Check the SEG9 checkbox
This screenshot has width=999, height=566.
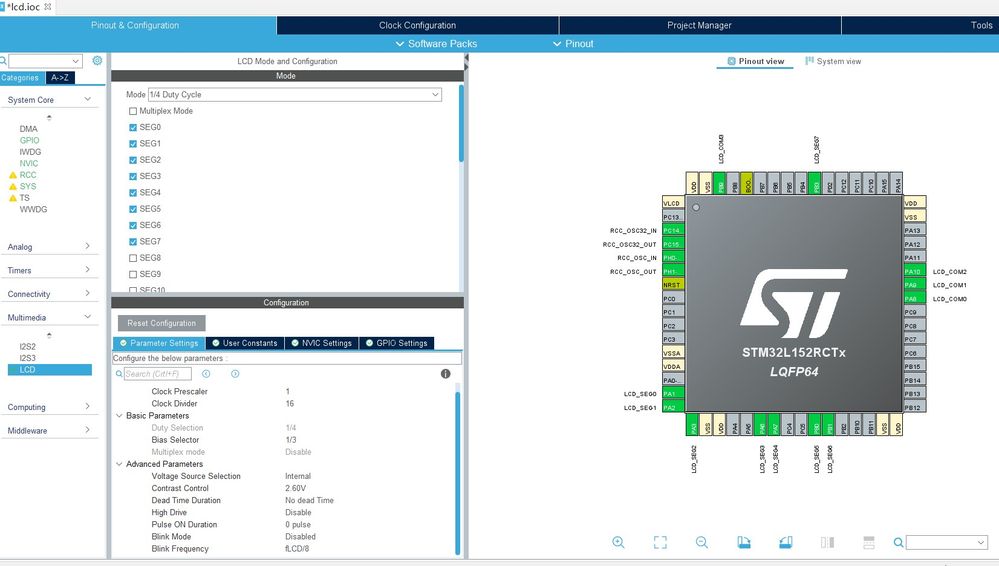click(x=133, y=274)
